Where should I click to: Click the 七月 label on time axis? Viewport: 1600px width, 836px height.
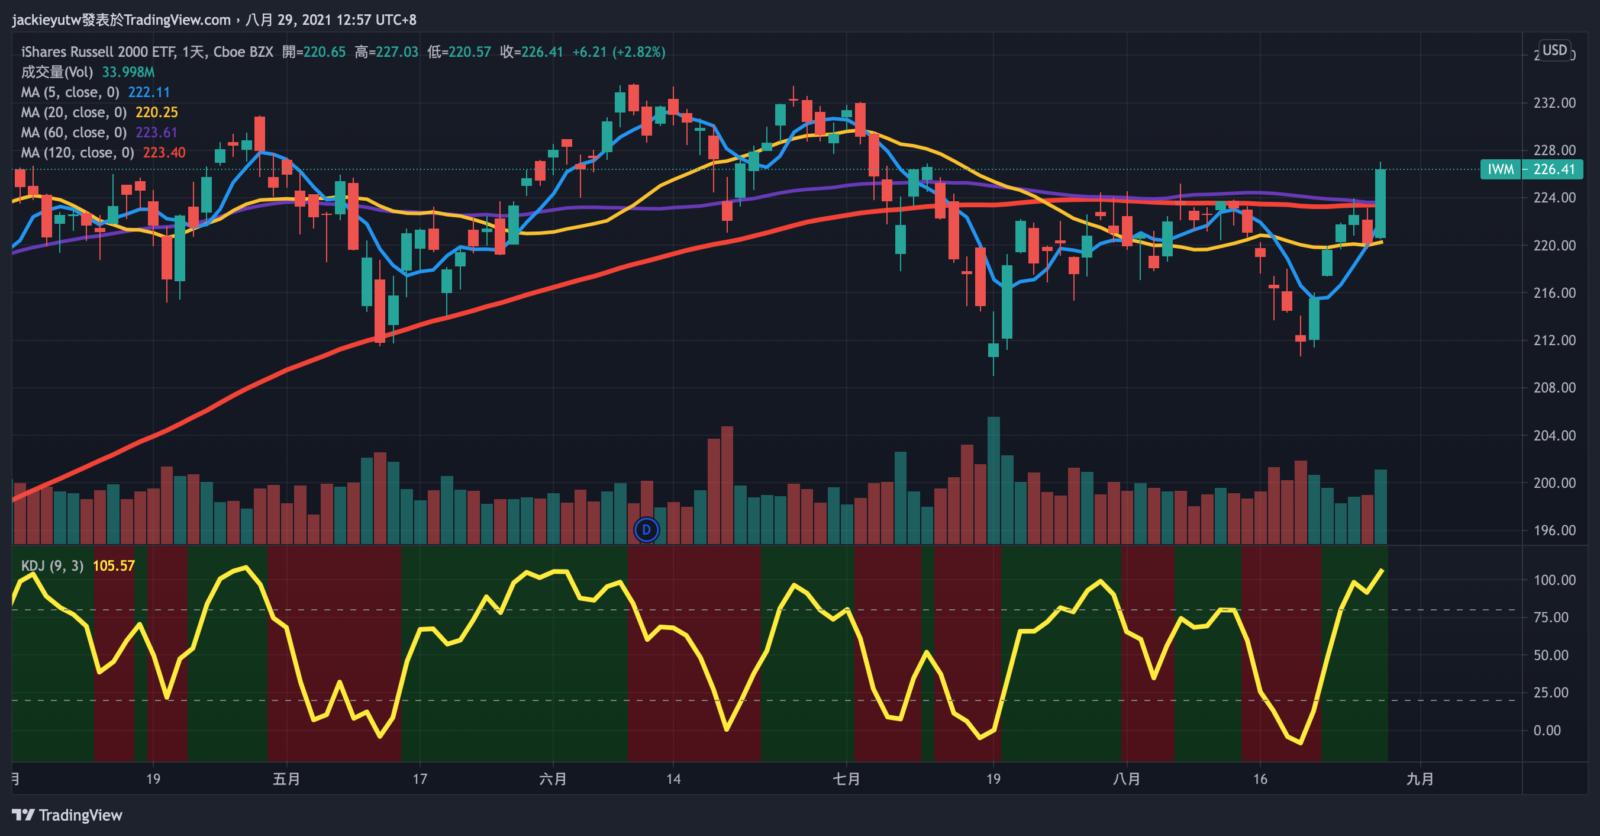(x=846, y=779)
